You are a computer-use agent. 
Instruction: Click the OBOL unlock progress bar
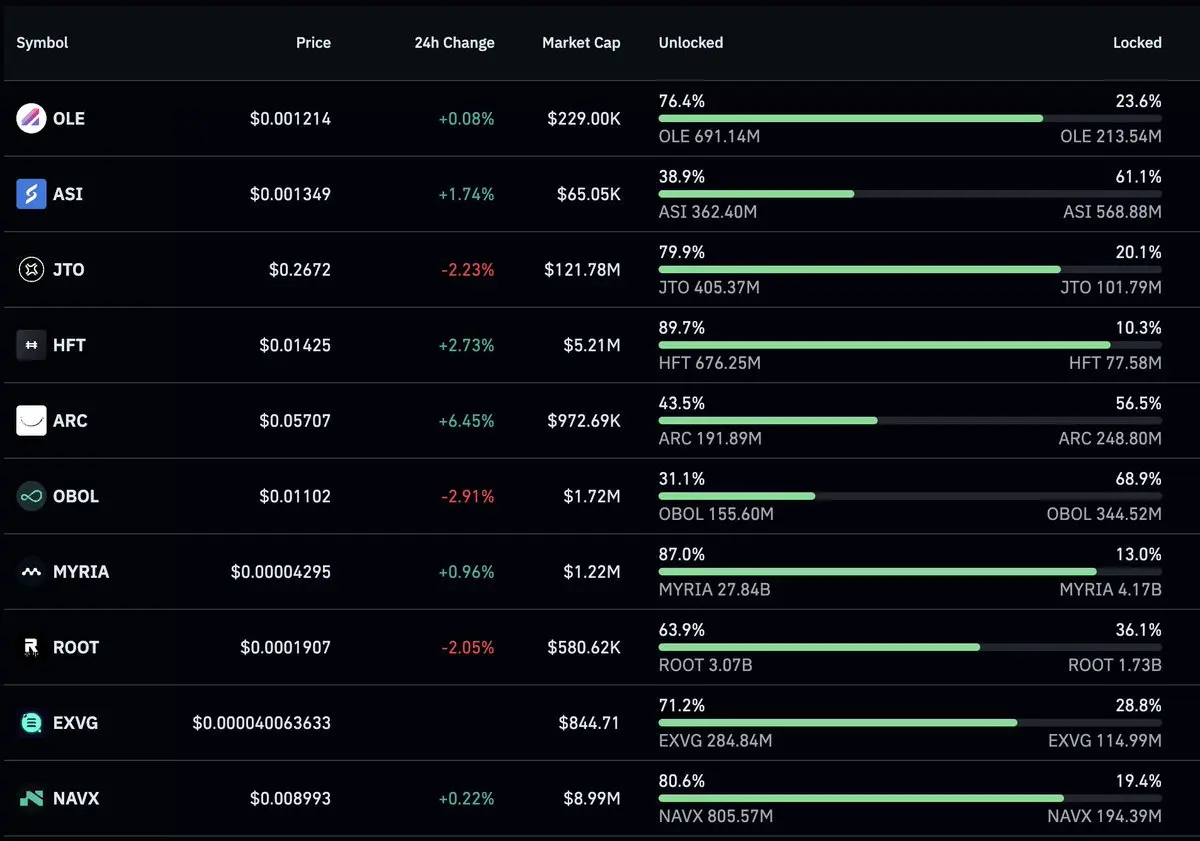[x=910, y=496]
